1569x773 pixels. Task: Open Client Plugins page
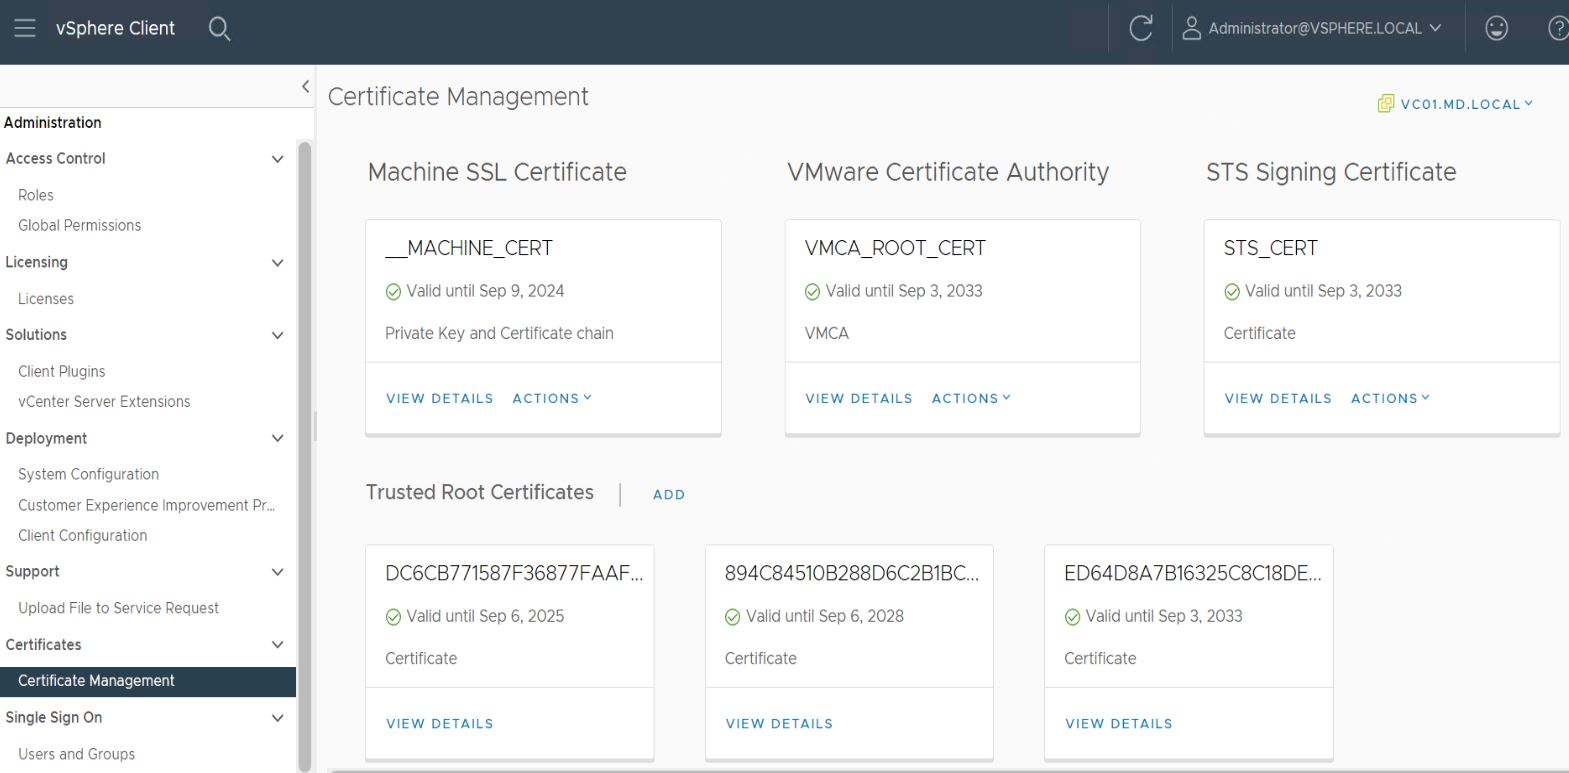(x=61, y=371)
